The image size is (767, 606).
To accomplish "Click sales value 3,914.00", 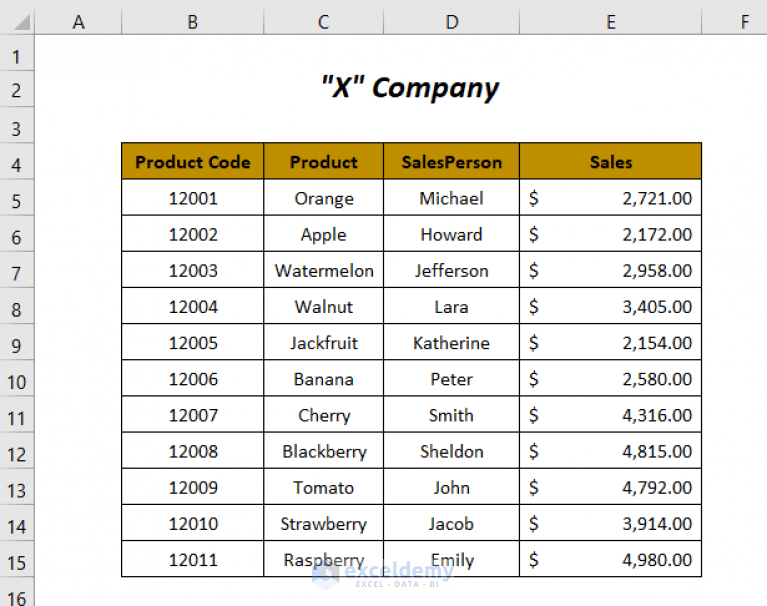I will 610,523.
